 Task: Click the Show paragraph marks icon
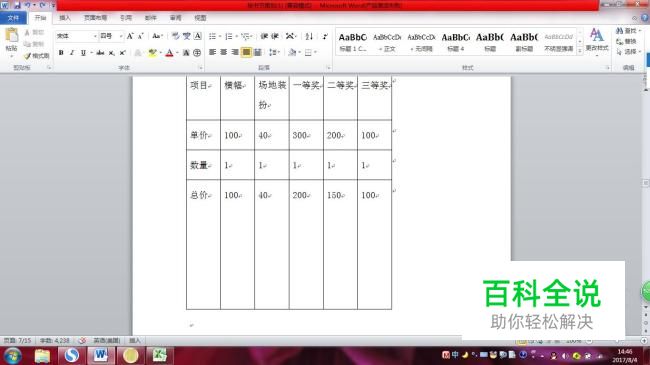[325, 36]
